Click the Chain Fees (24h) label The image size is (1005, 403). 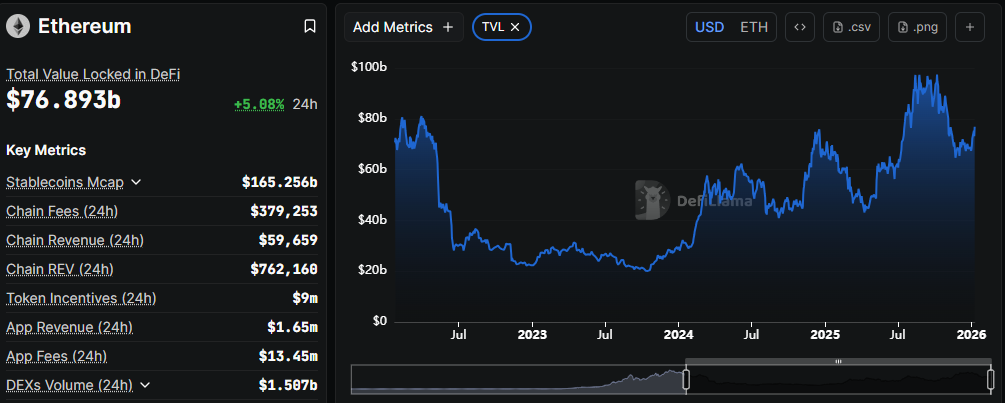[x=62, y=211]
